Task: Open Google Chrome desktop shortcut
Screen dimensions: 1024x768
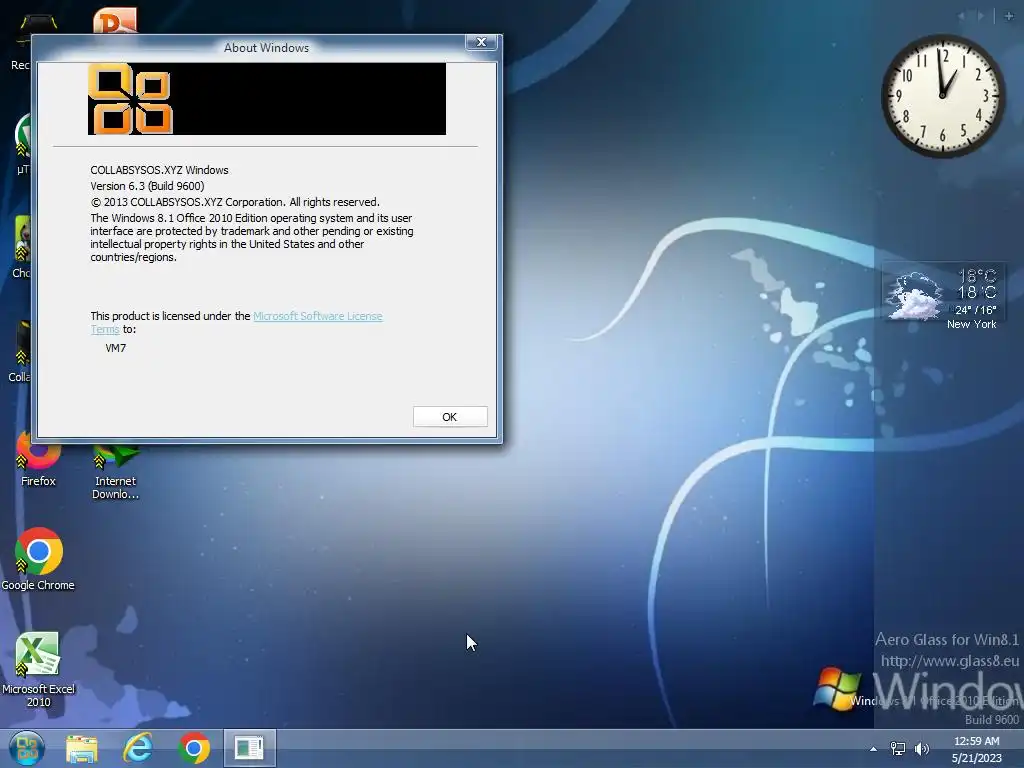Action: pyautogui.click(x=39, y=560)
